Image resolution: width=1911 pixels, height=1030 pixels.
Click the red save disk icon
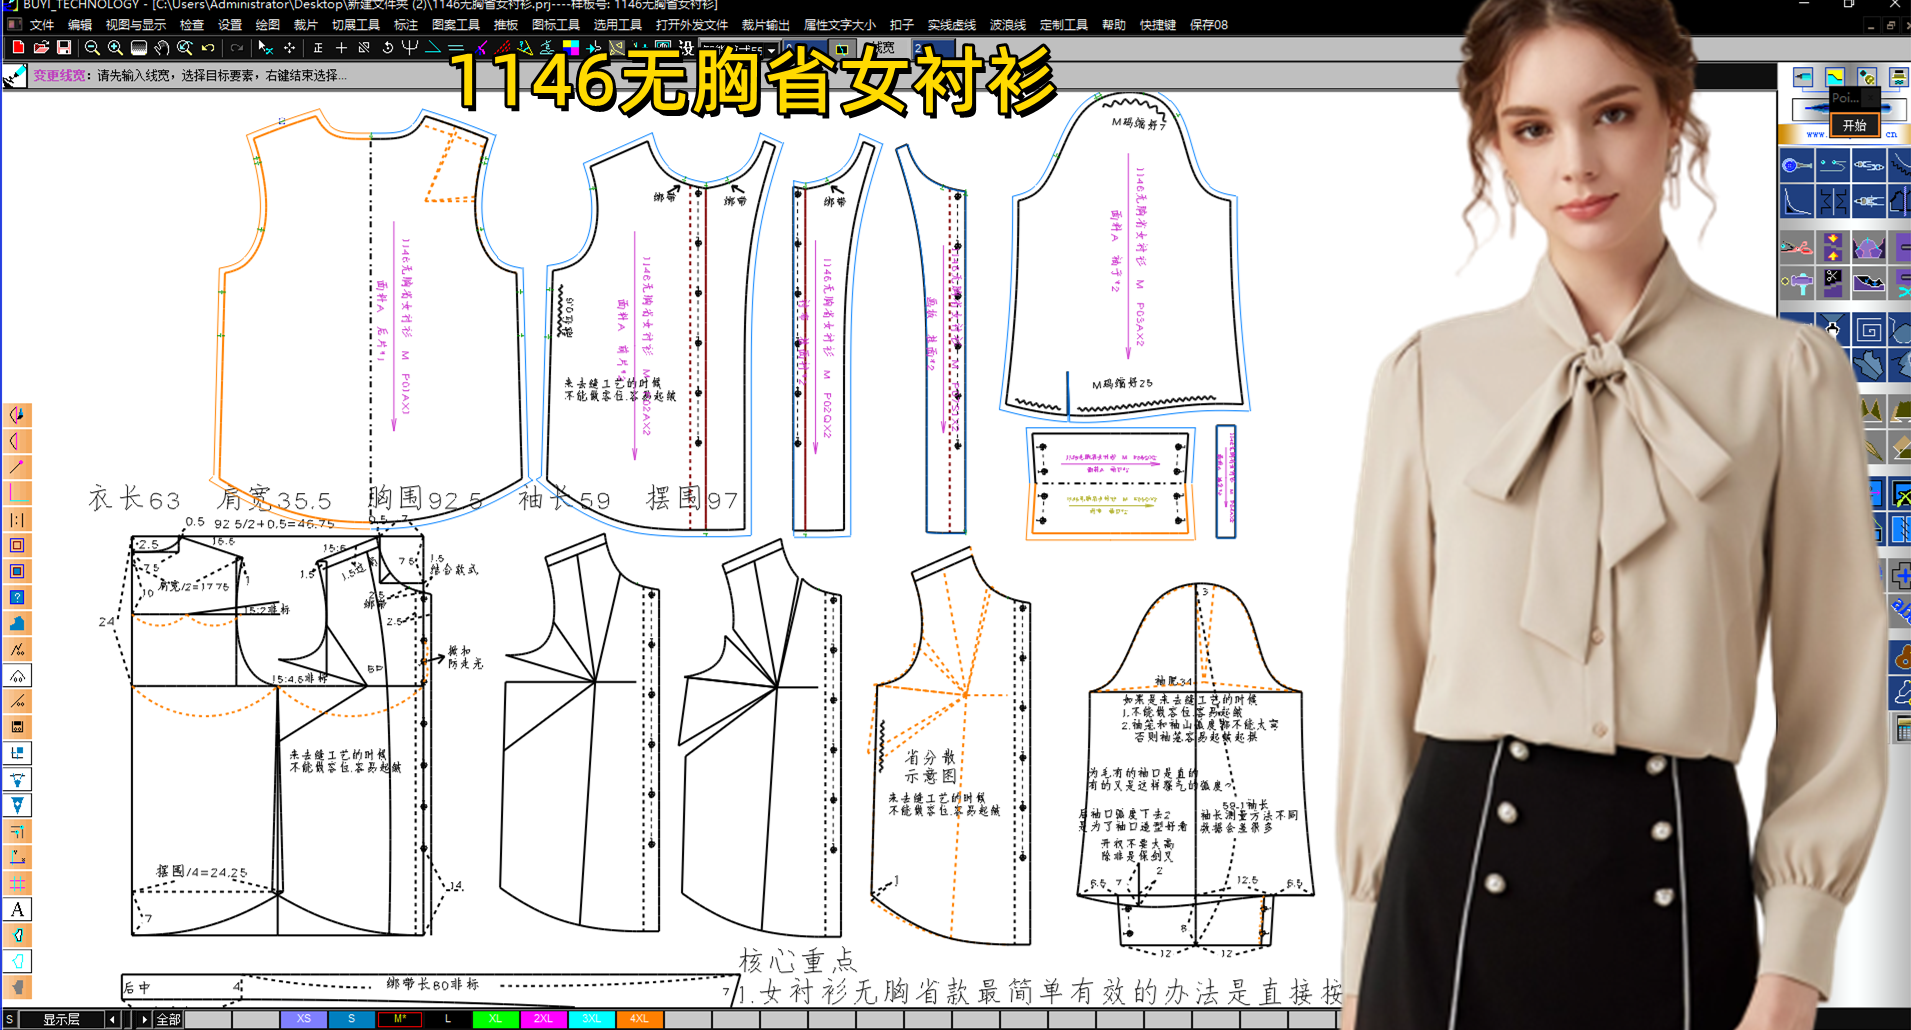[x=64, y=47]
